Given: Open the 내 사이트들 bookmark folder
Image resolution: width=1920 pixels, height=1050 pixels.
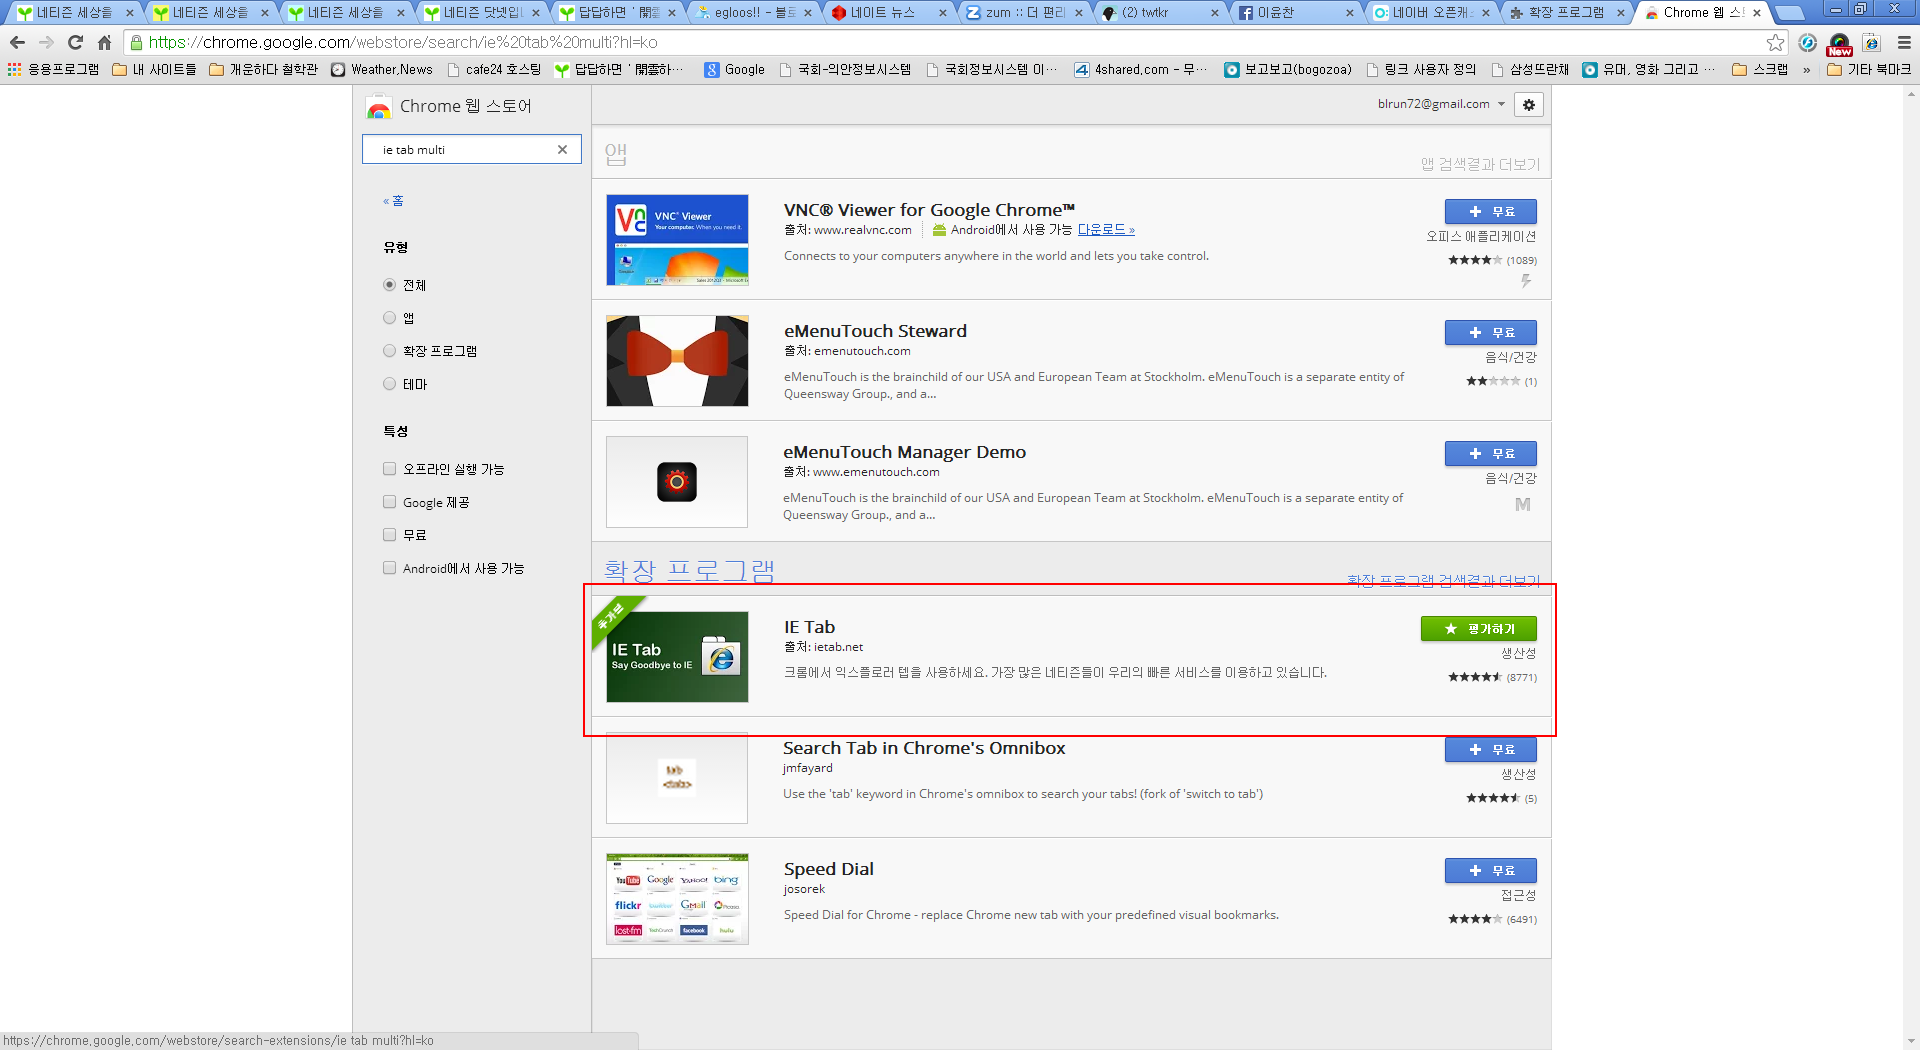Looking at the screenshot, I should click(x=154, y=69).
